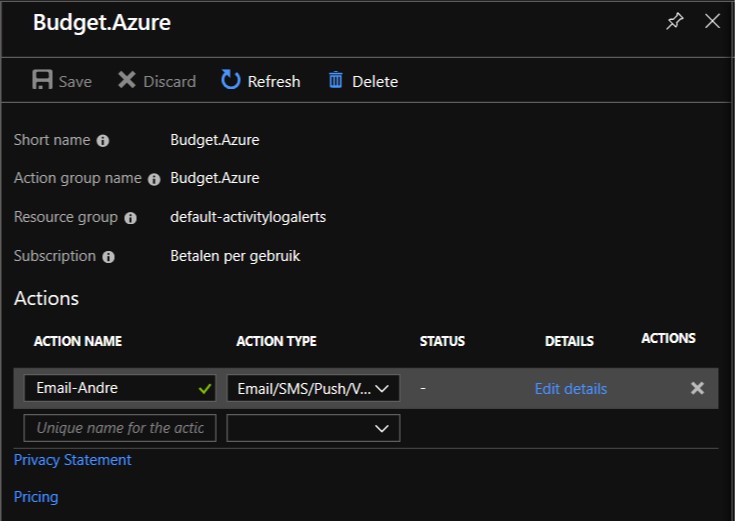Focus the unique name for new action field
735x521 pixels.
coord(120,428)
